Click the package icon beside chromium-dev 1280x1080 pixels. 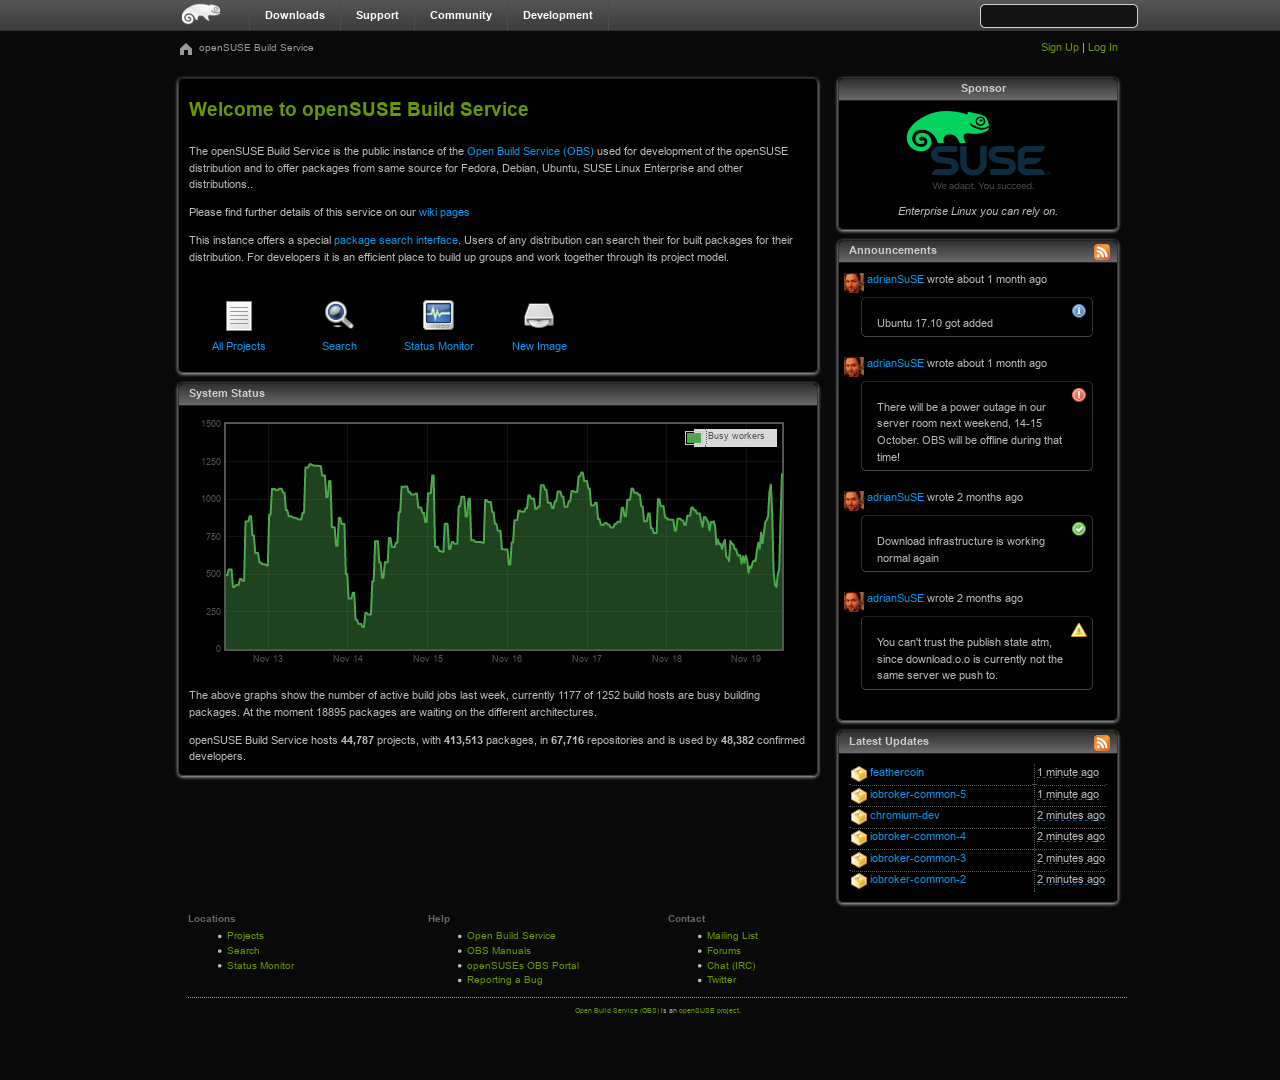tap(859, 817)
